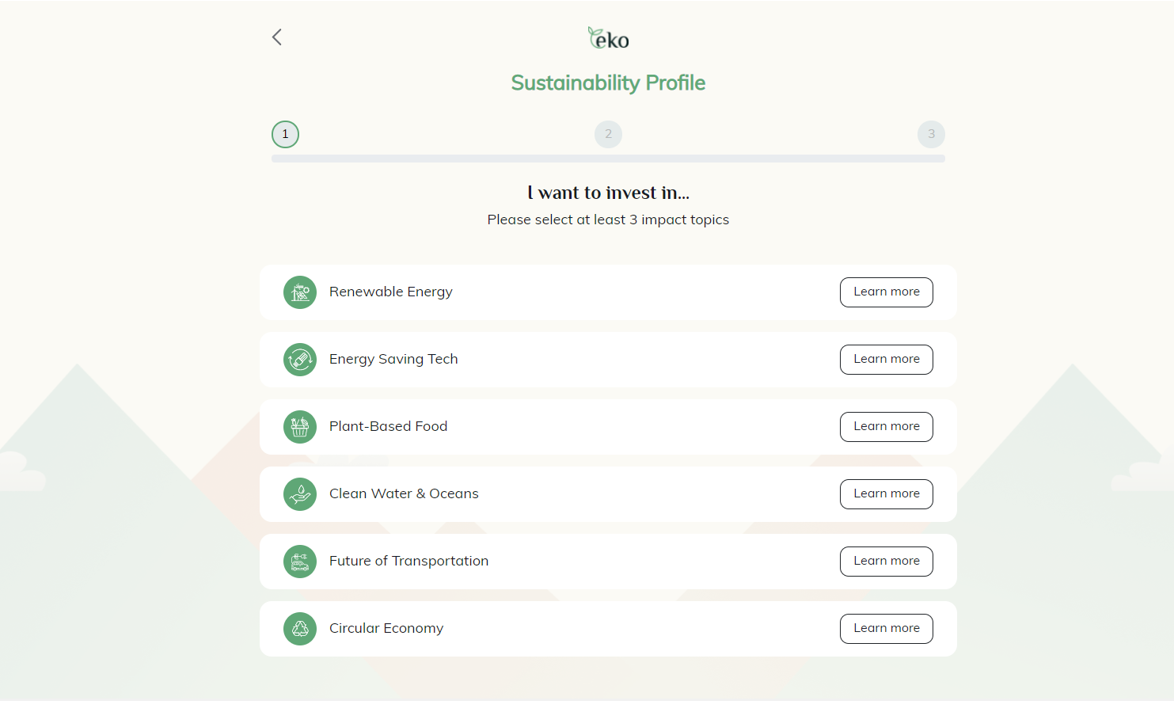The image size is (1174, 701).
Task: Click the Clean Water & Oceans icon
Action: click(x=300, y=494)
